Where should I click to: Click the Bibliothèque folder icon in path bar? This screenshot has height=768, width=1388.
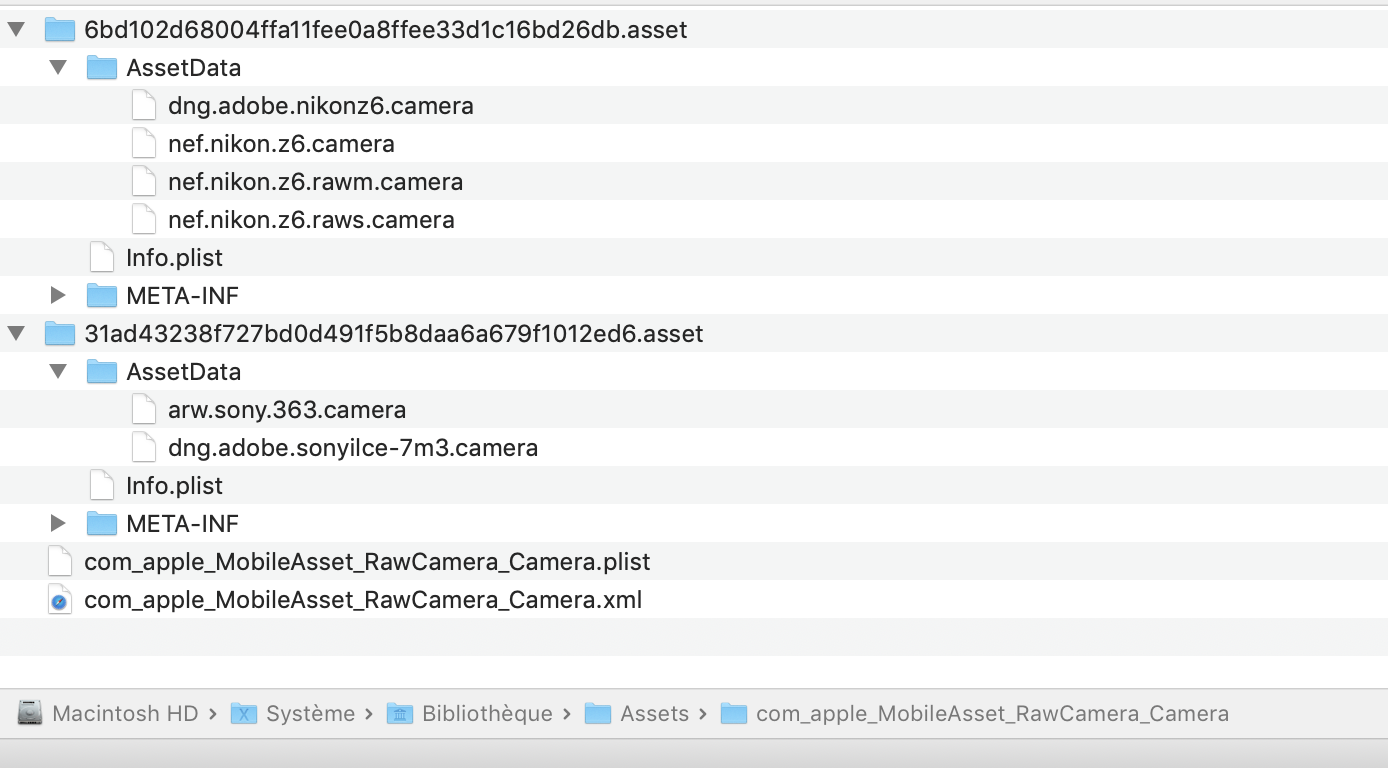click(x=400, y=714)
